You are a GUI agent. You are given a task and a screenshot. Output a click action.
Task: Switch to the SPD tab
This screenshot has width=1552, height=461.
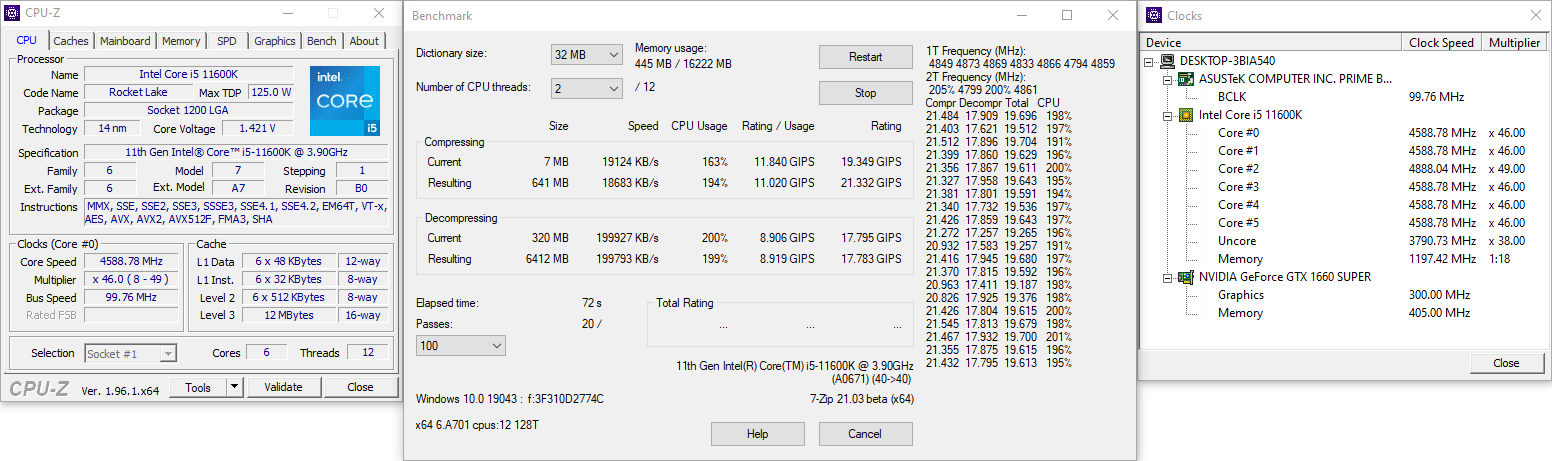[227, 41]
